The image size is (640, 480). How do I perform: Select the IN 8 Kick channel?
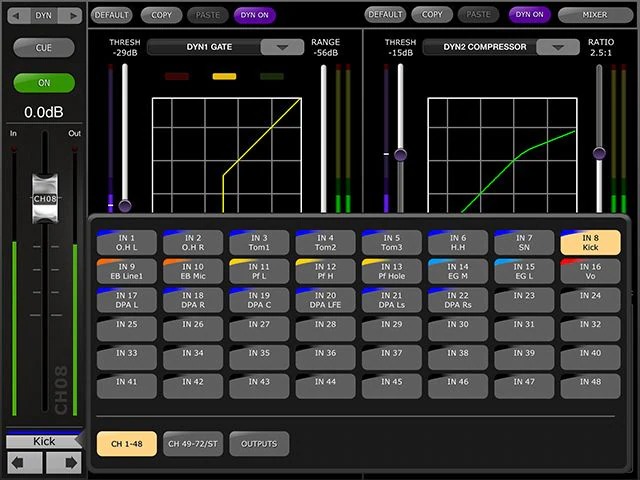591,242
